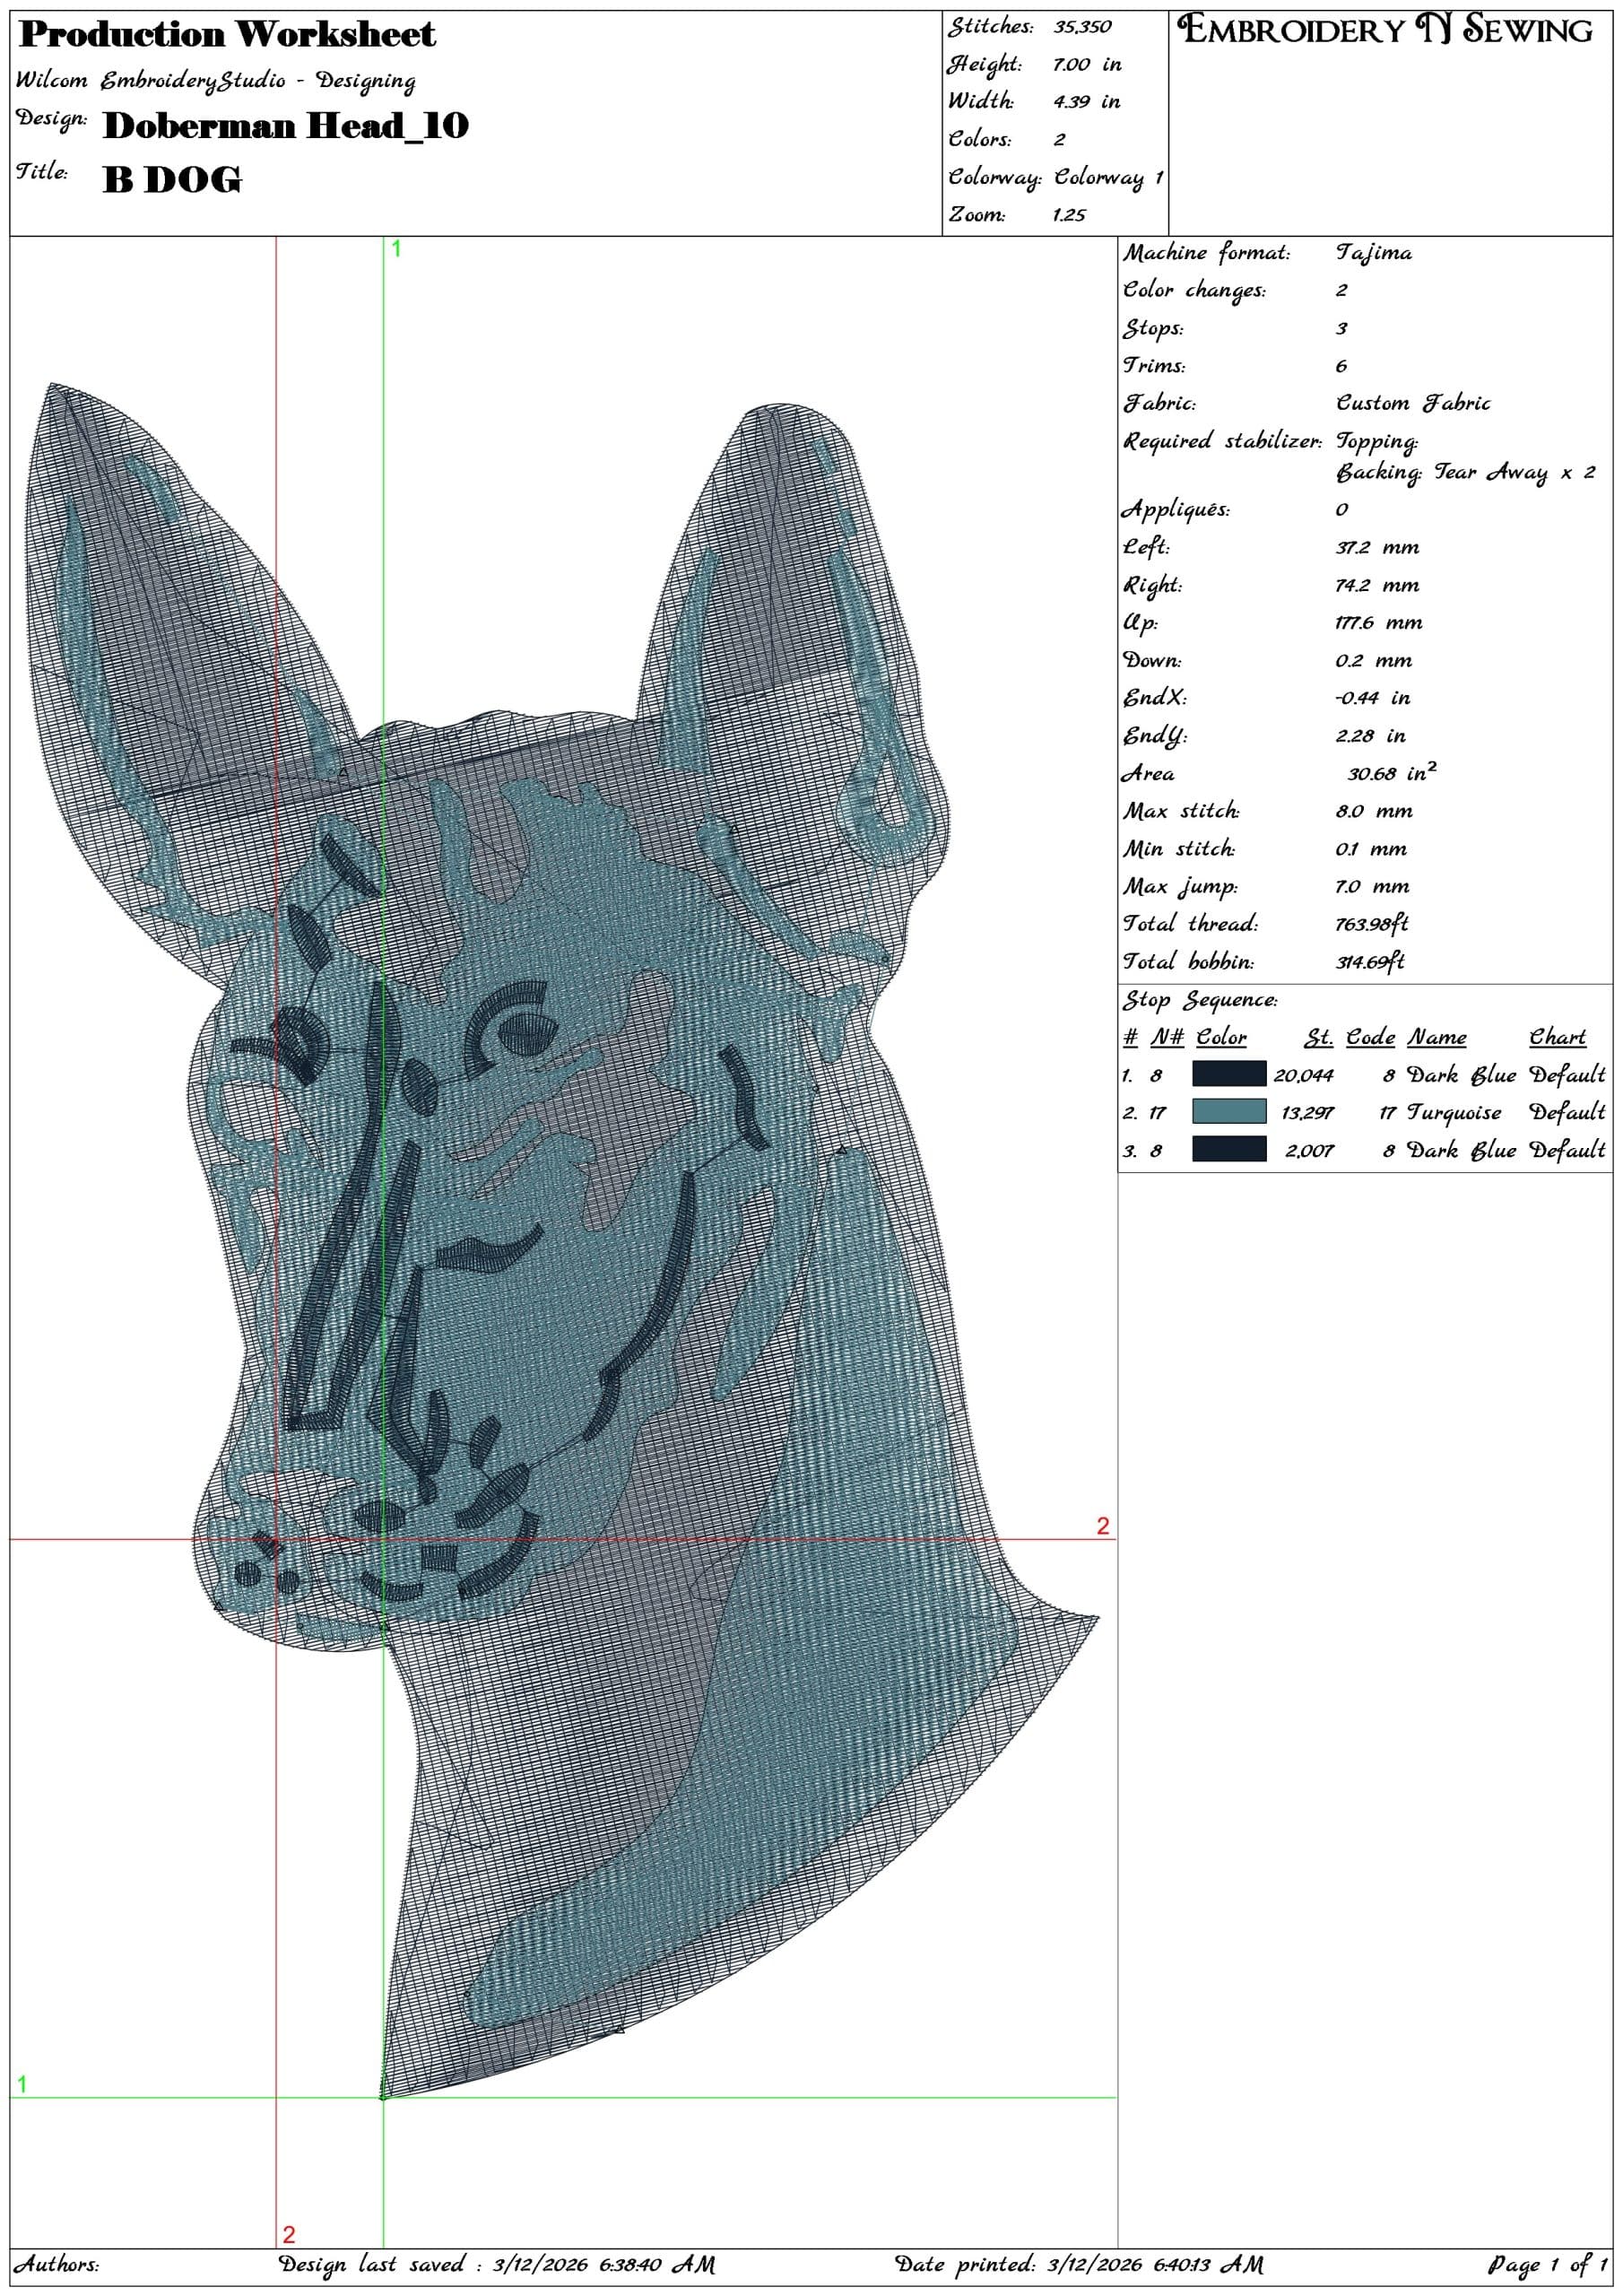The width and height of the screenshot is (1623, 2296).
Task: Click the 'Production Worksheet' heading
Action: (227, 35)
